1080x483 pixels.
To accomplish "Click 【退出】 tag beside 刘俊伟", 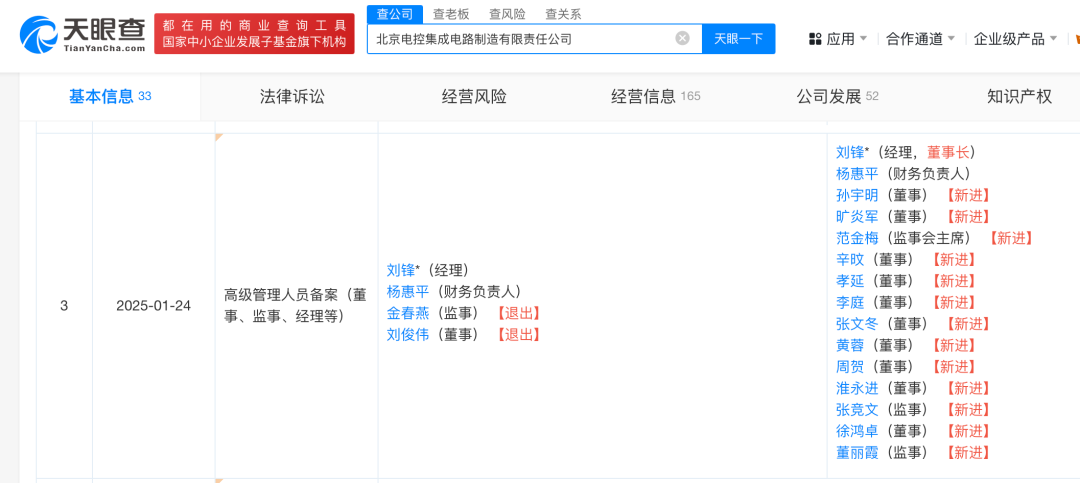I will pyautogui.click(x=518, y=335).
